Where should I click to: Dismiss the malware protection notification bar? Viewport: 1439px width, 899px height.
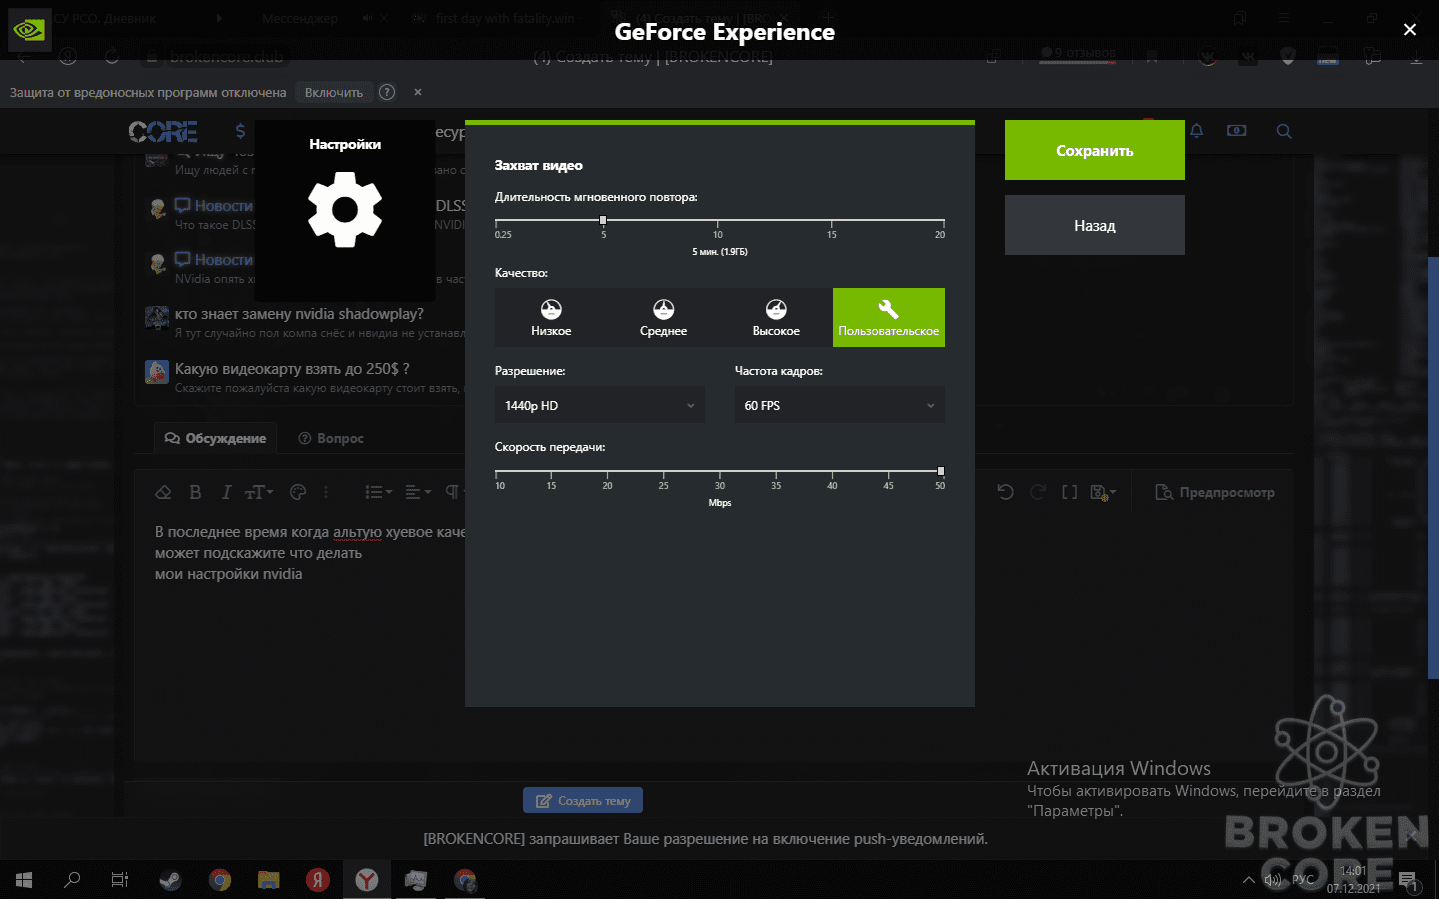tap(418, 92)
